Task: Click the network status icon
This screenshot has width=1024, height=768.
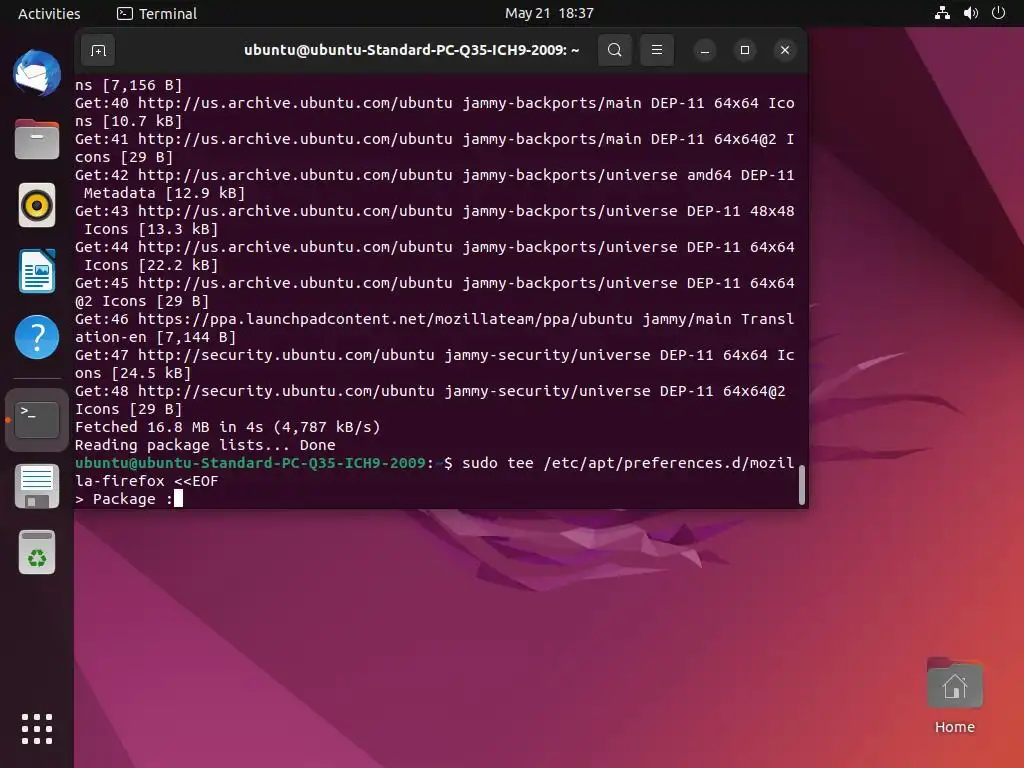Action: [x=942, y=13]
